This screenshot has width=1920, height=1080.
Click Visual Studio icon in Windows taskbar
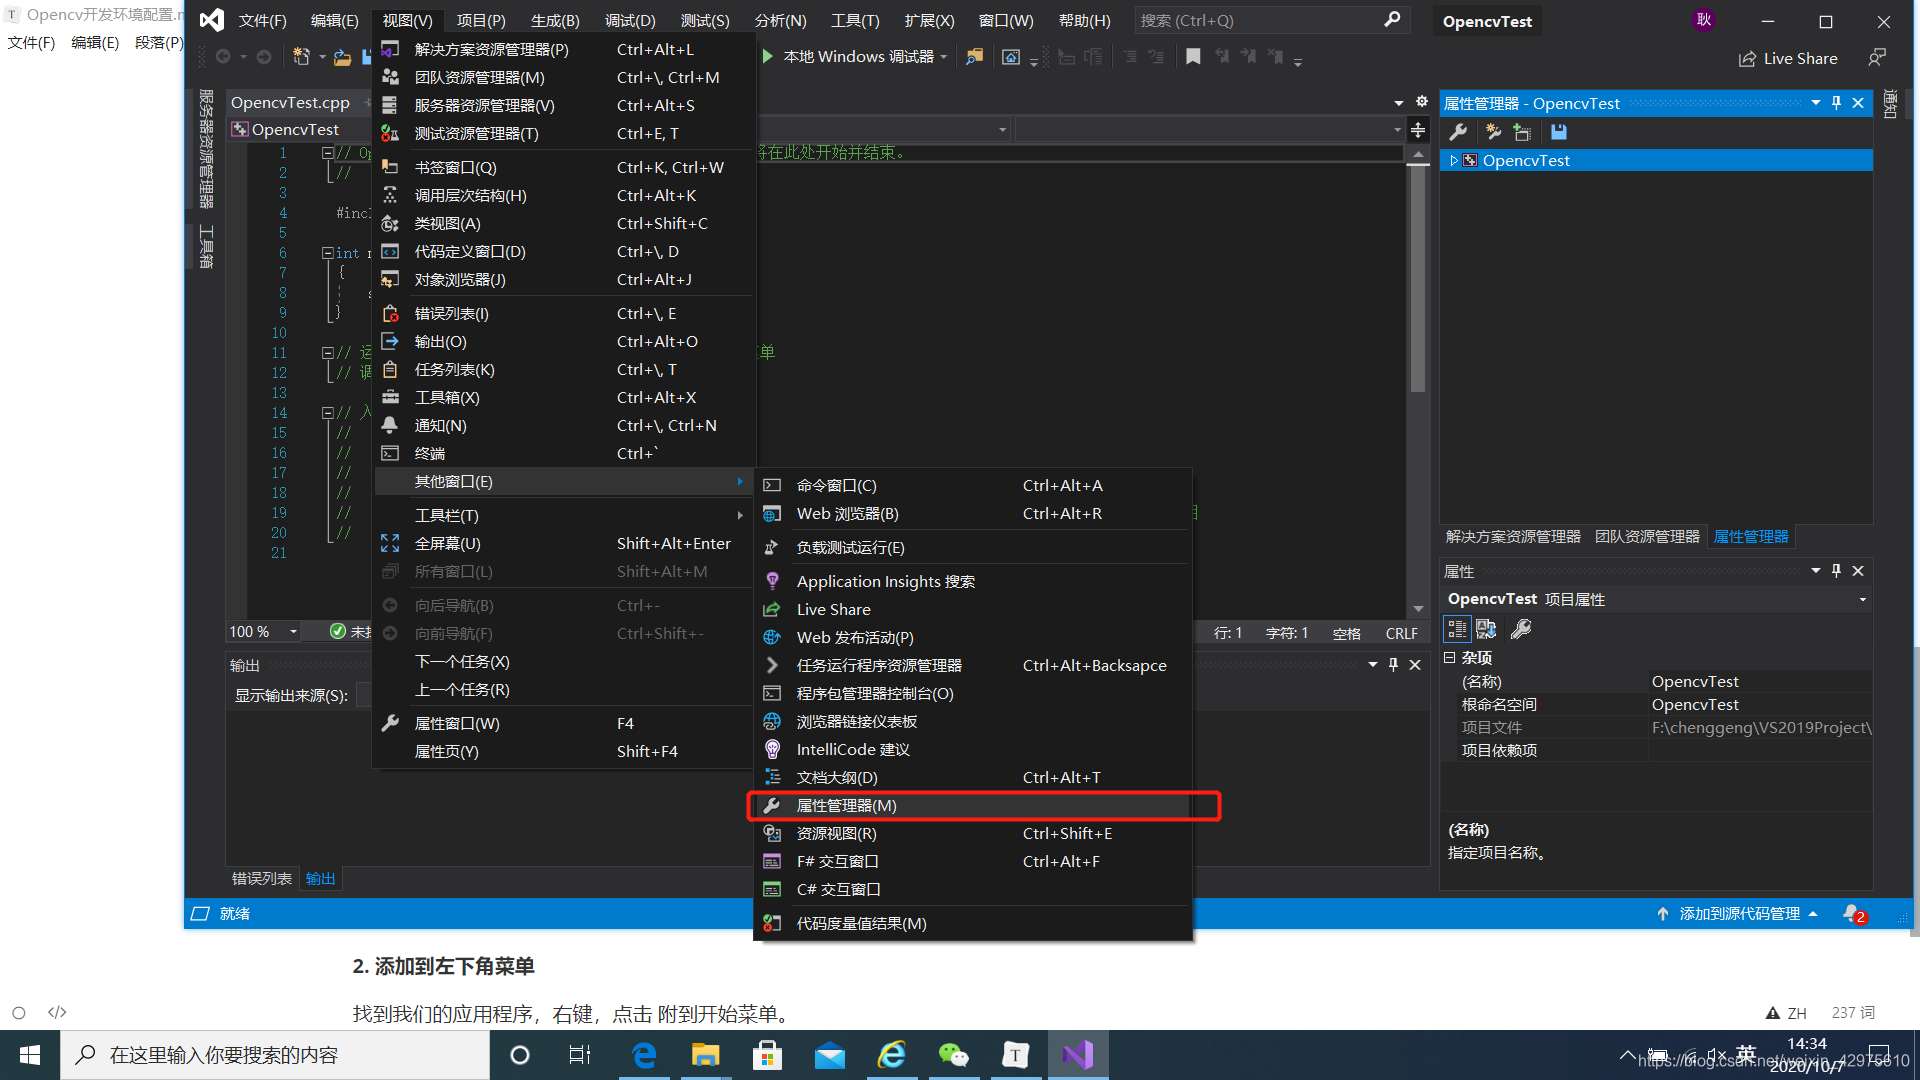pos(1078,1055)
